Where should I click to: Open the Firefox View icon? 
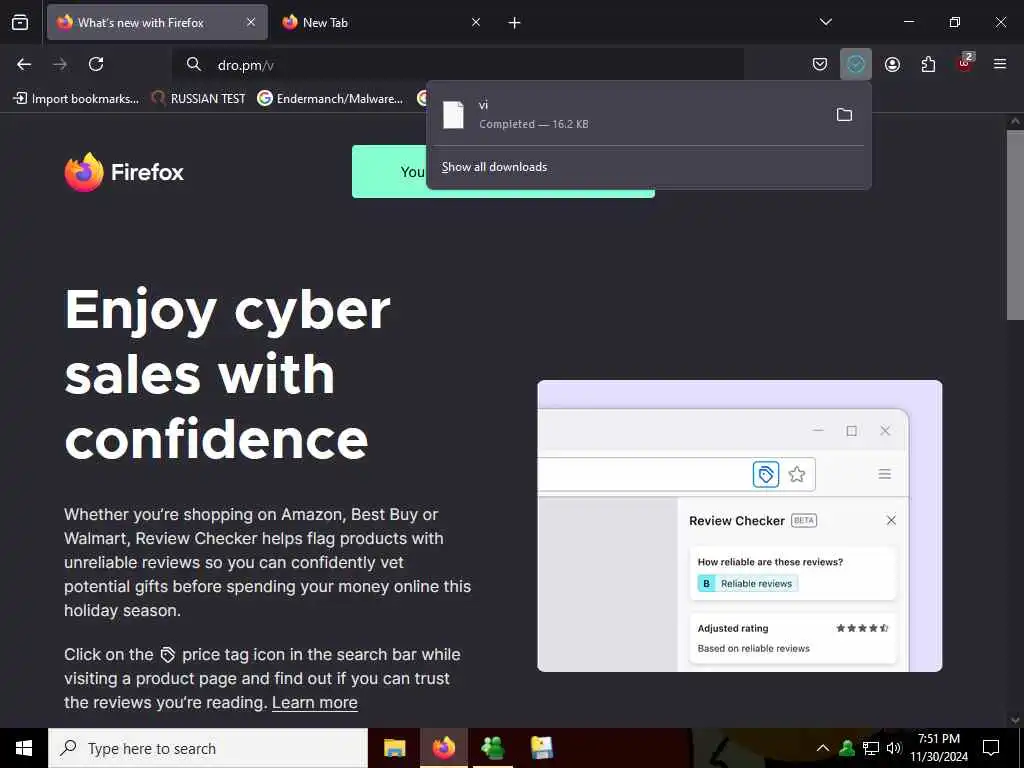click(x=20, y=22)
